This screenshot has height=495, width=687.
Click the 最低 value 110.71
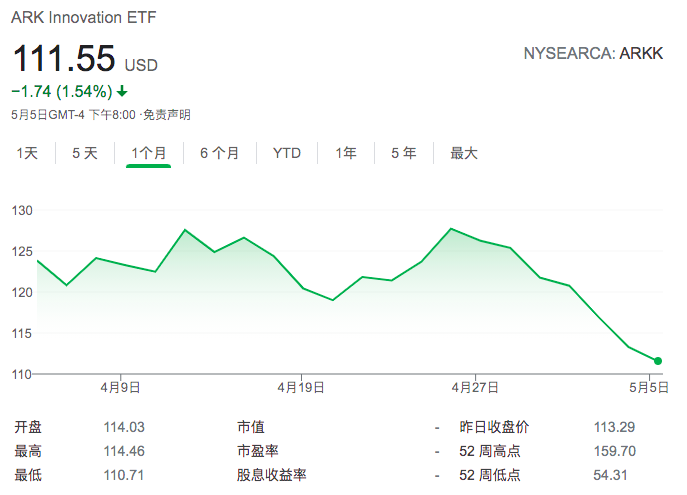tap(124, 475)
